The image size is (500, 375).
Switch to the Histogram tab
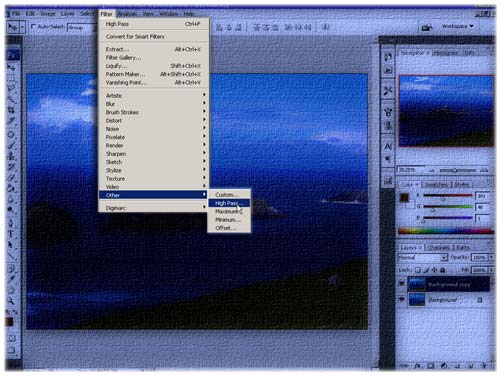[x=446, y=53]
